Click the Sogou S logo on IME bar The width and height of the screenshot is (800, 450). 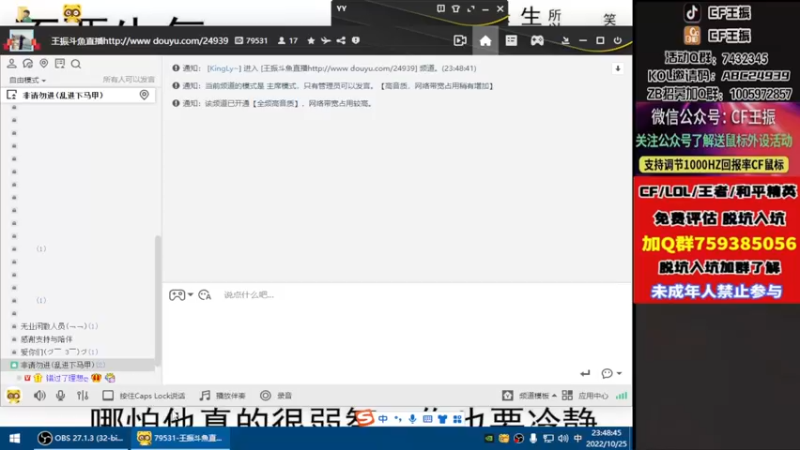coord(364,418)
